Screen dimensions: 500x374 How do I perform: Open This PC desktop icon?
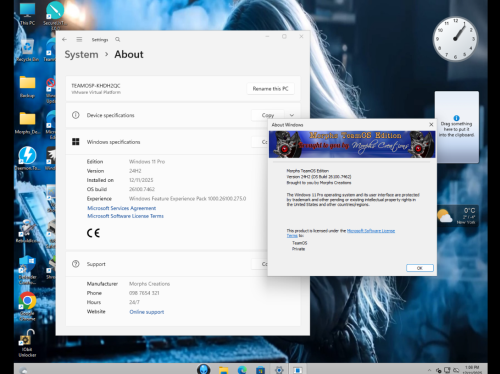pos(27,14)
